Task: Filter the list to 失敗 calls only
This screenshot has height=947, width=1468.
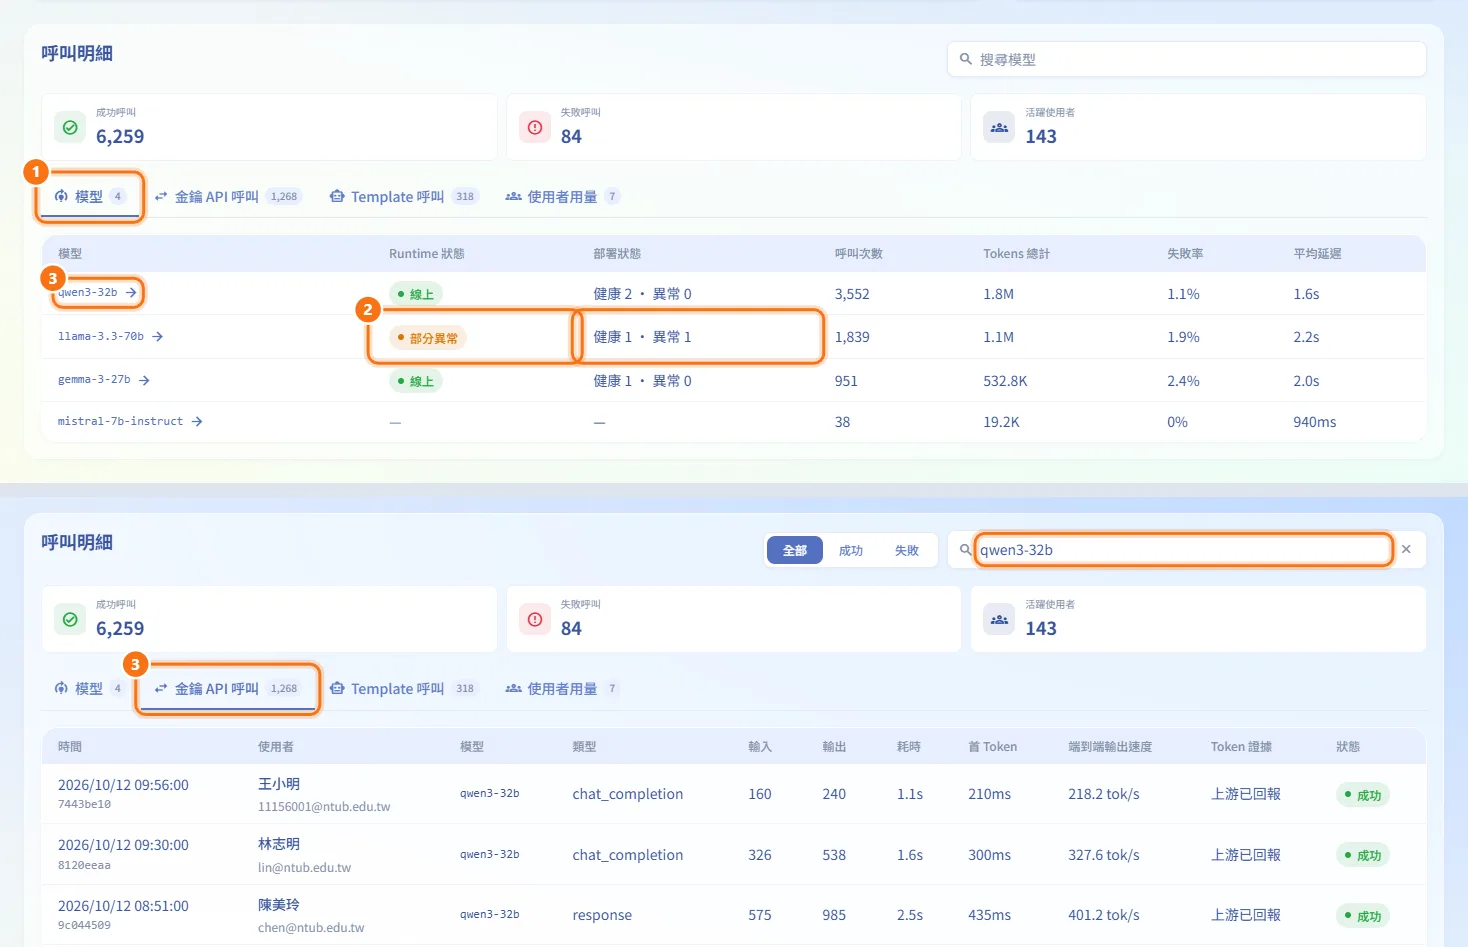Action: (907, 550)
